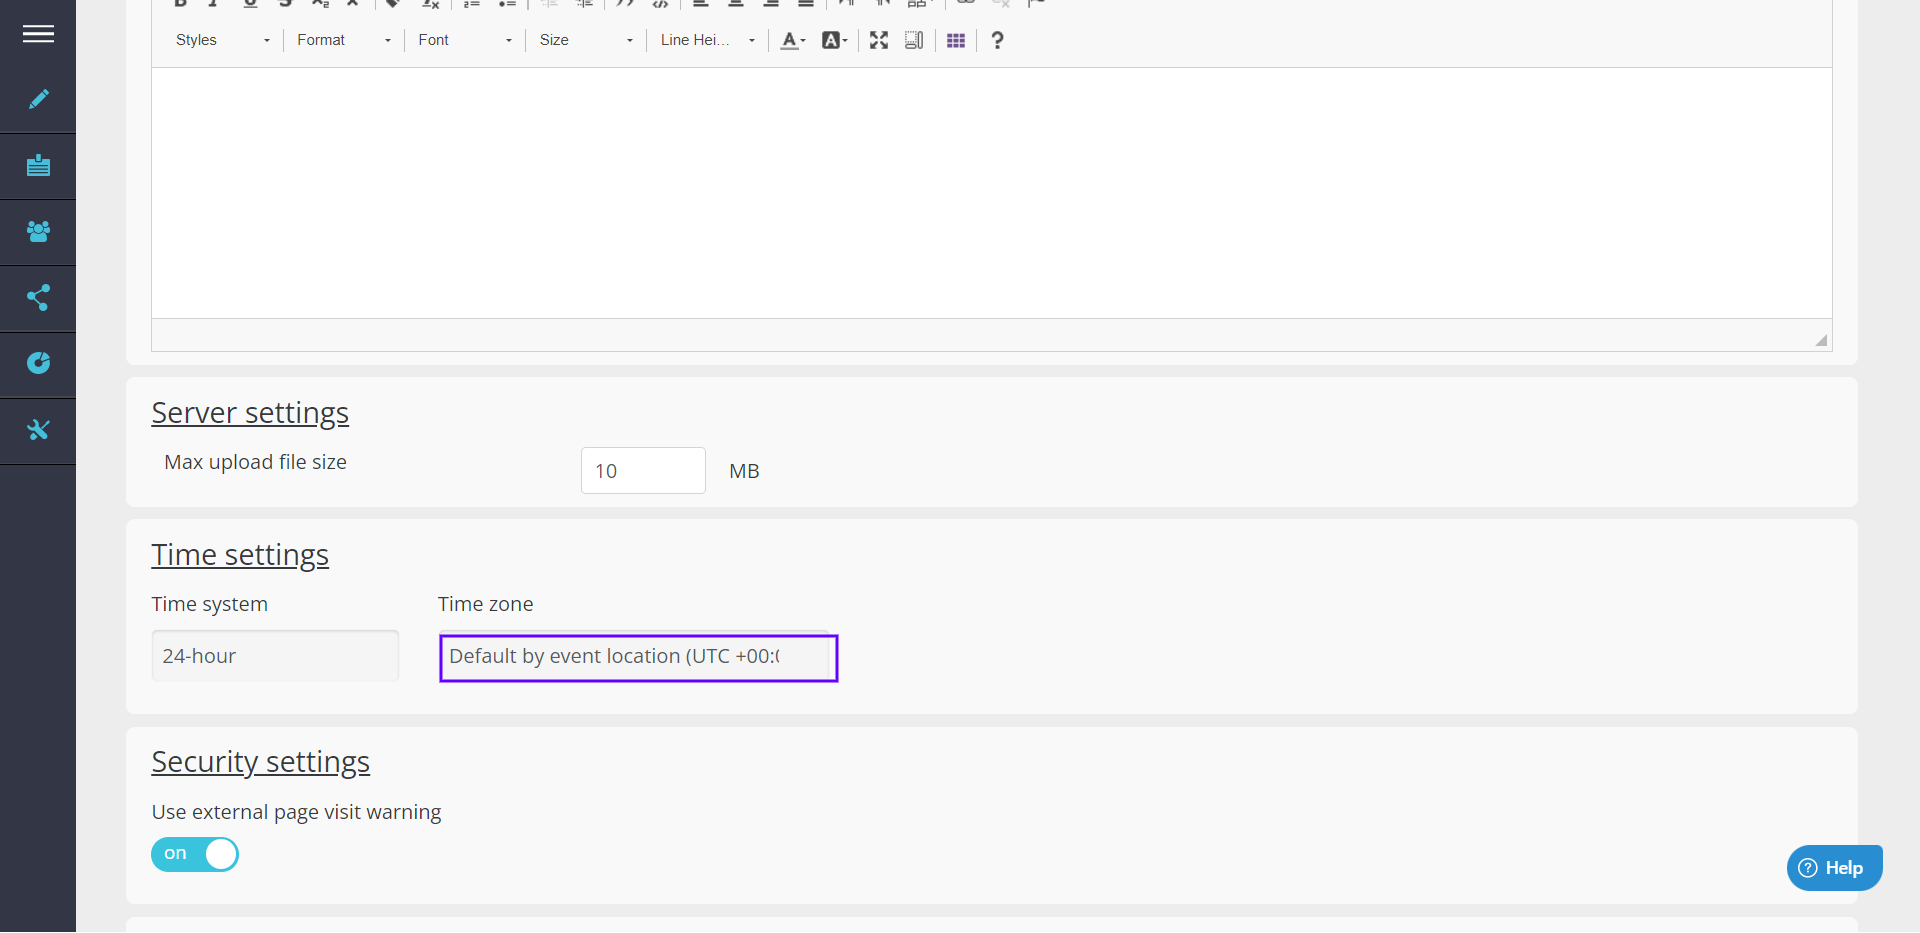Maximize the editor with fullscreen icon
Screen dimensions: 1920x933
[878, 40]
